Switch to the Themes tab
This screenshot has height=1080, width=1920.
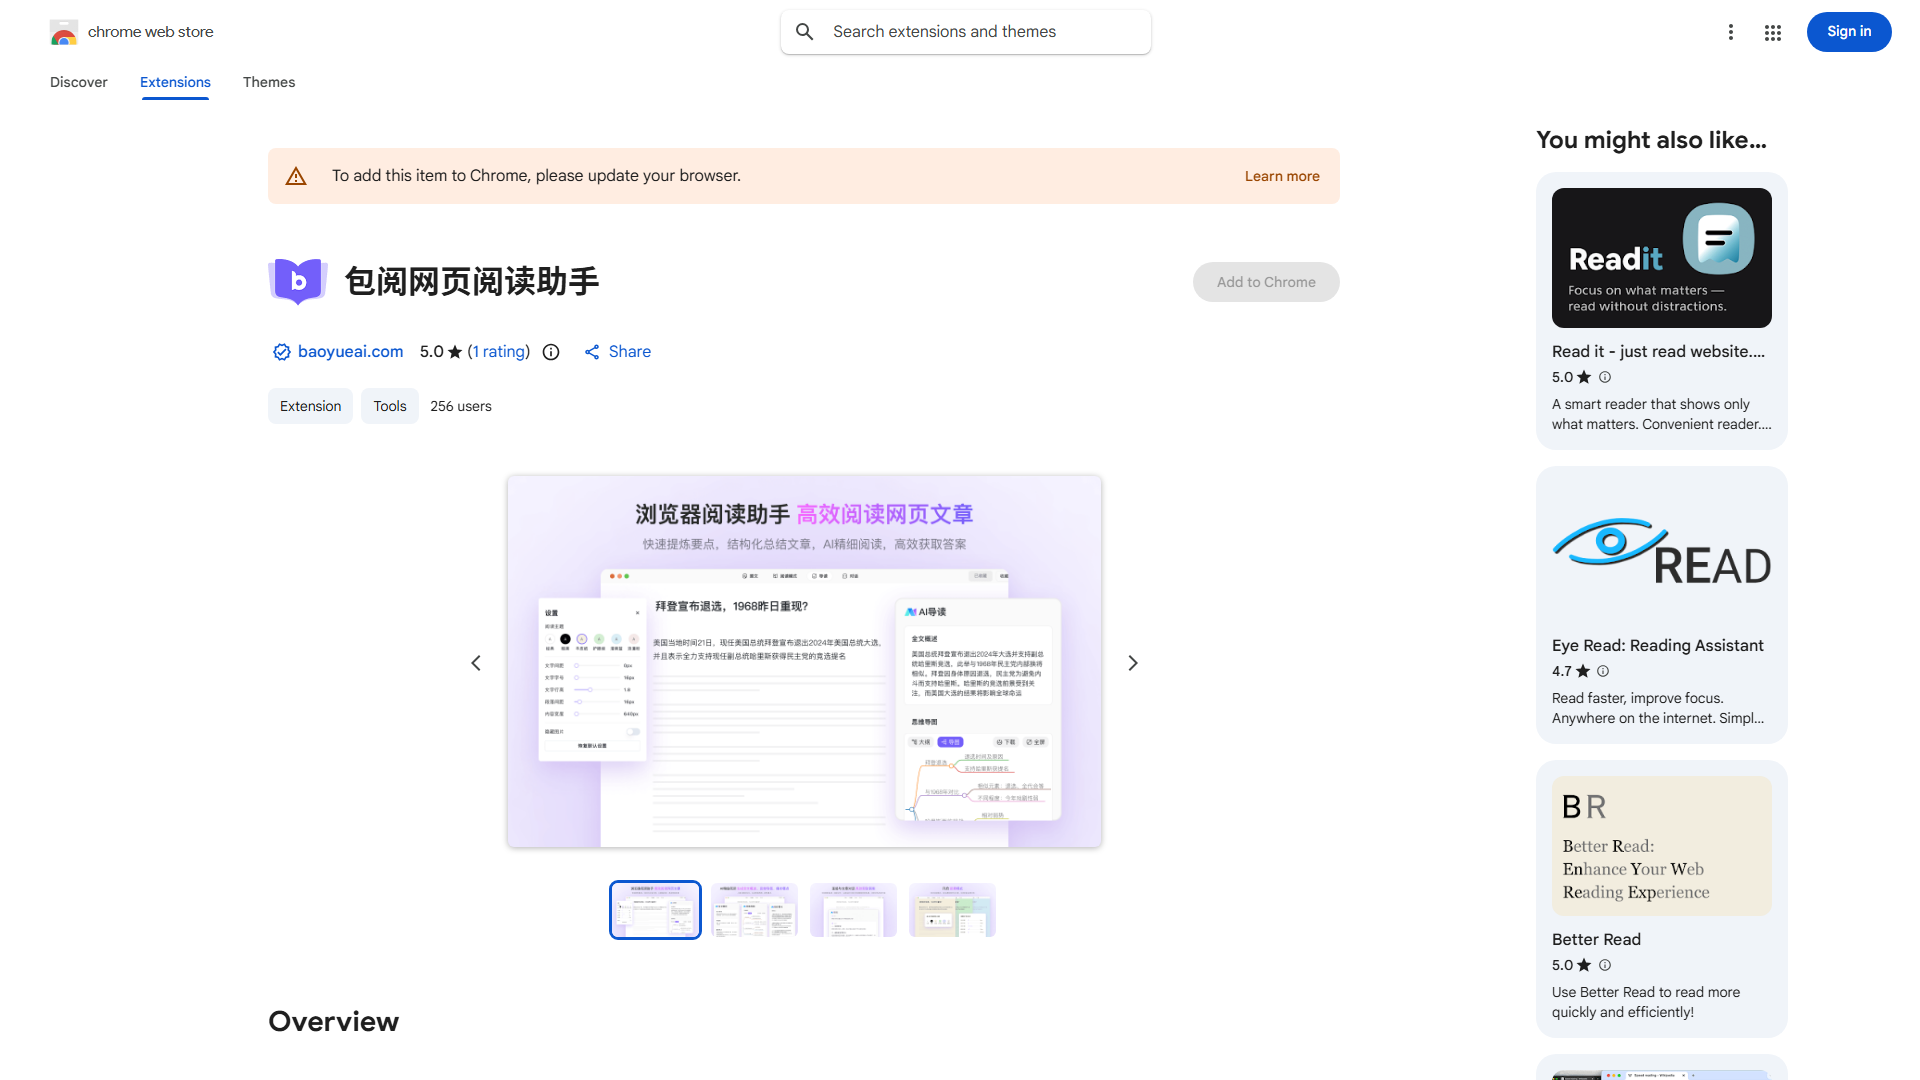coord(268,82)
